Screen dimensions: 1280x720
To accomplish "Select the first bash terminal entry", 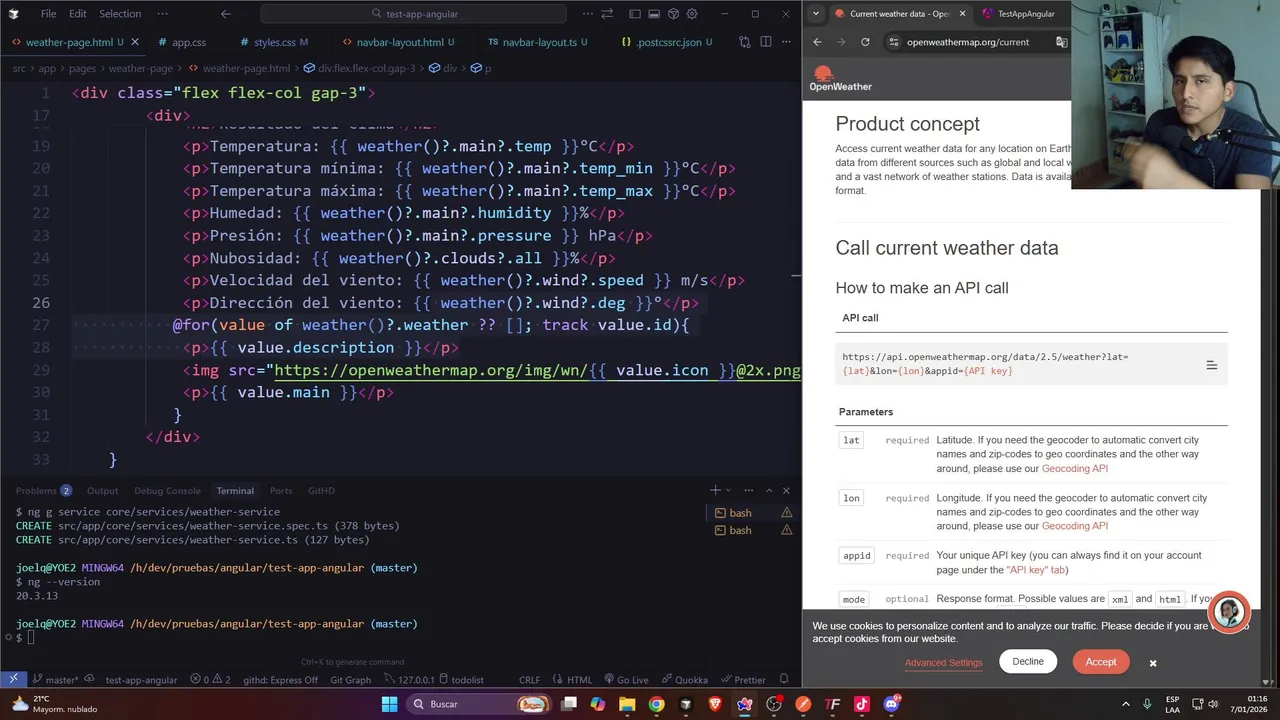I will pos(753,513).
